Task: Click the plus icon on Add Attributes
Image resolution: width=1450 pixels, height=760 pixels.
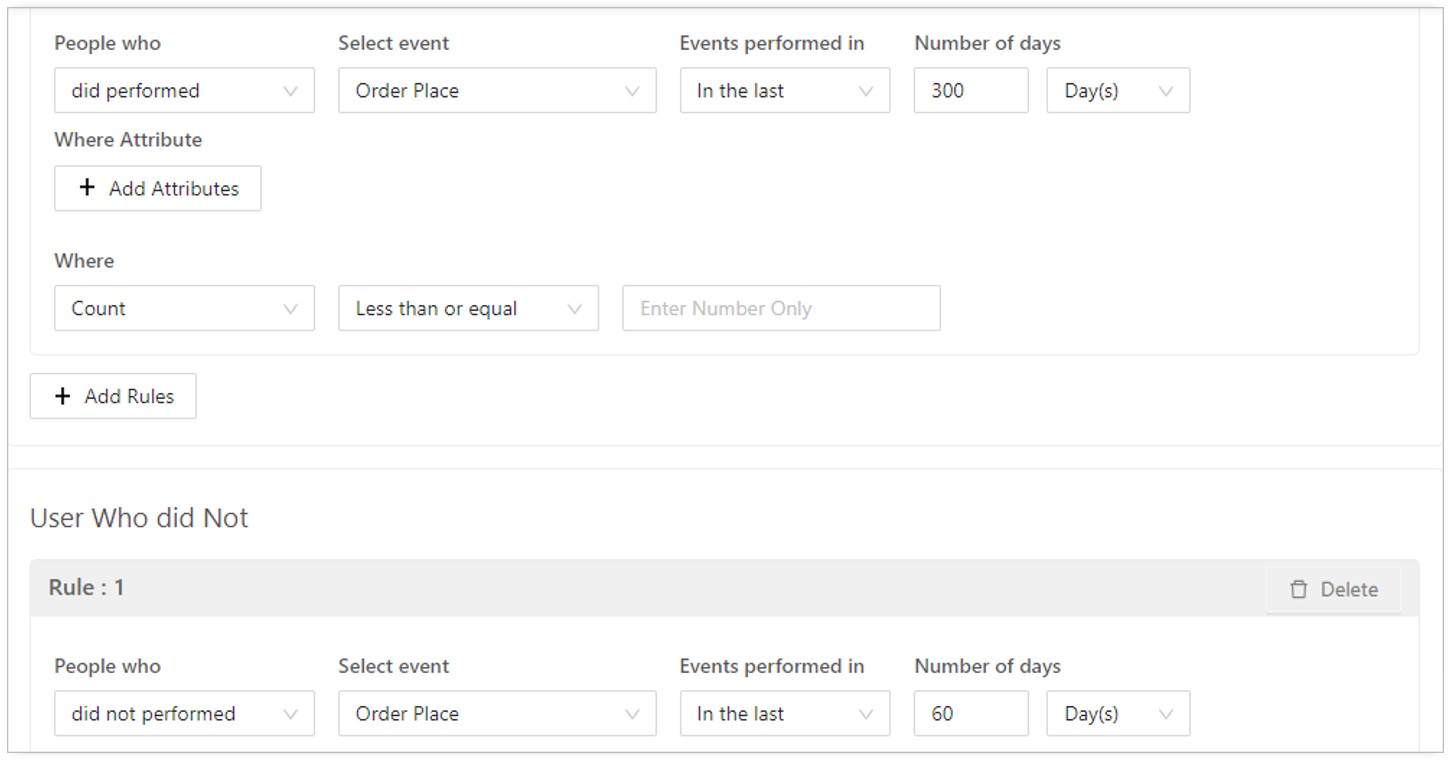Action: pyautogui.click(x=87, y=188)
